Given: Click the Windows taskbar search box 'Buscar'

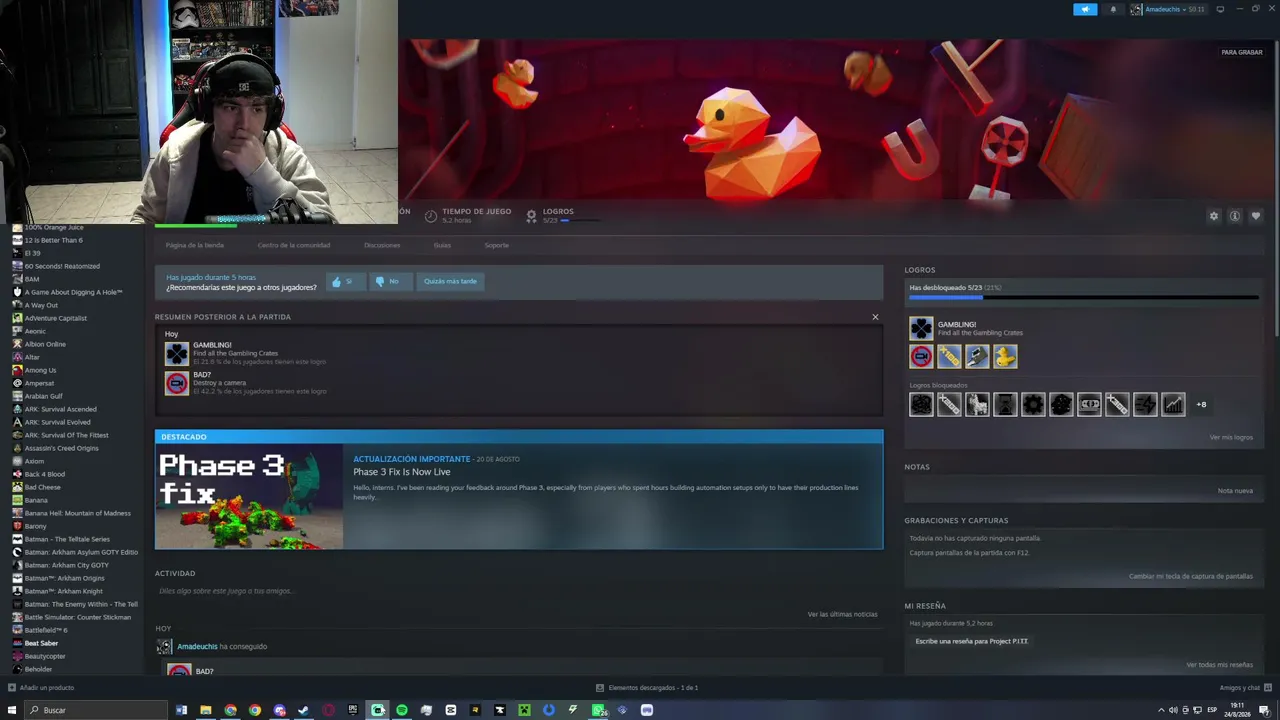Looking at the screenshot, I should tap(96, 710).
